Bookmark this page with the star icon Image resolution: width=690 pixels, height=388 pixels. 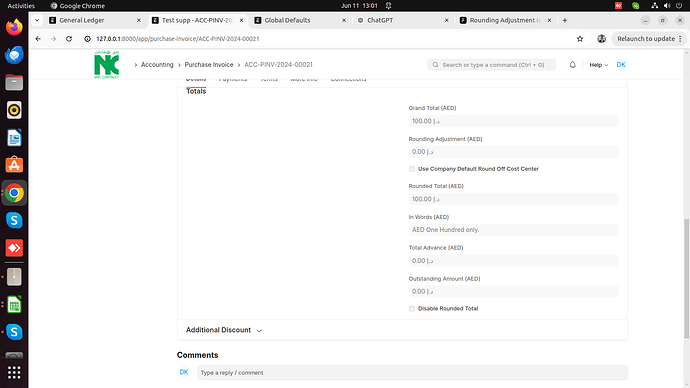pos(580,39)
